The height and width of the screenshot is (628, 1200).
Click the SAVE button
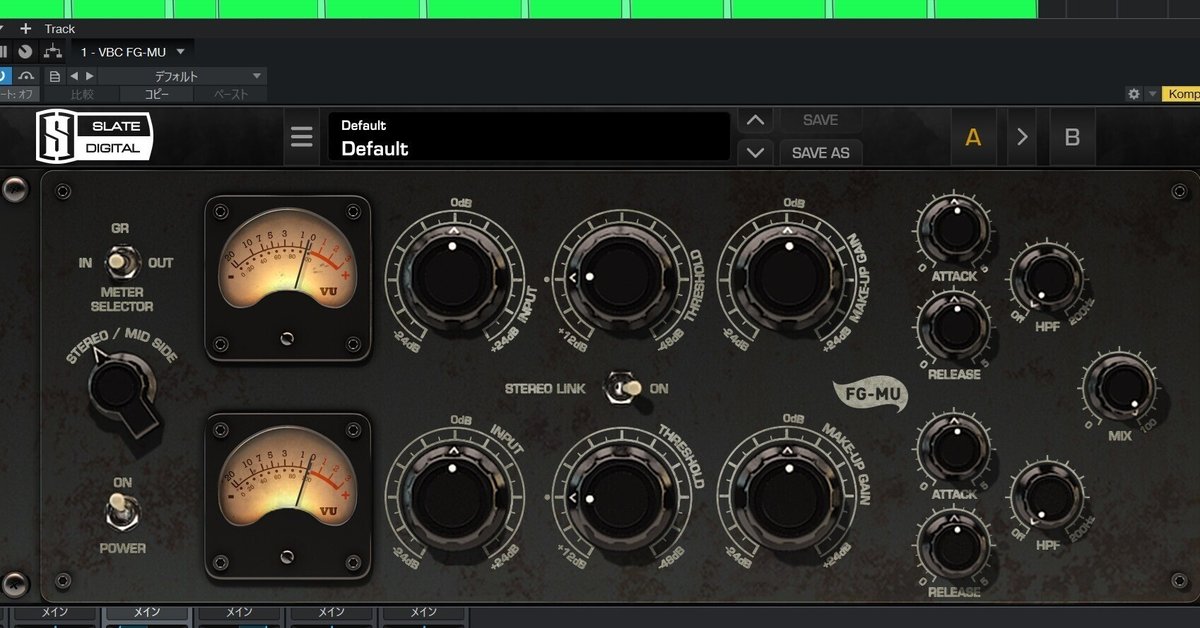coord(820,120)
